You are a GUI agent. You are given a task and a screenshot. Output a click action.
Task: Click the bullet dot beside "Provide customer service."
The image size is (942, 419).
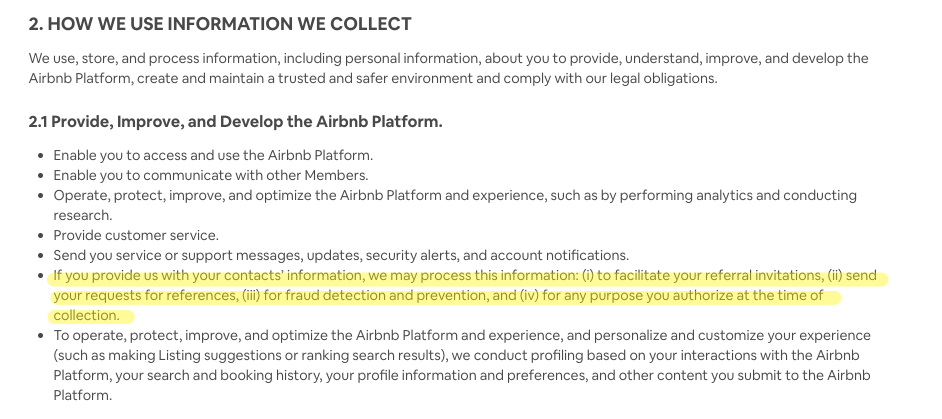pyautogui.click(x=39, y=236)
